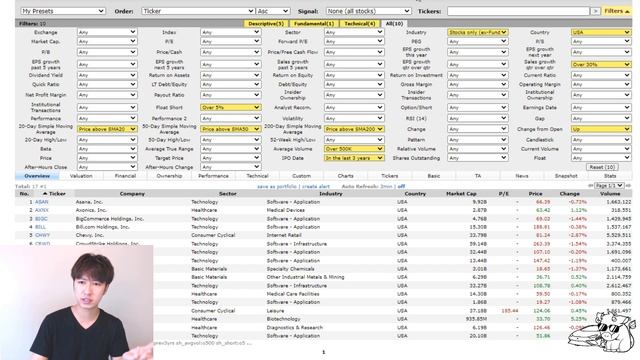Viewport: 640px width, 360px height.
Task: Change Country filter set to USA
Action: click(x=601, y=32)
